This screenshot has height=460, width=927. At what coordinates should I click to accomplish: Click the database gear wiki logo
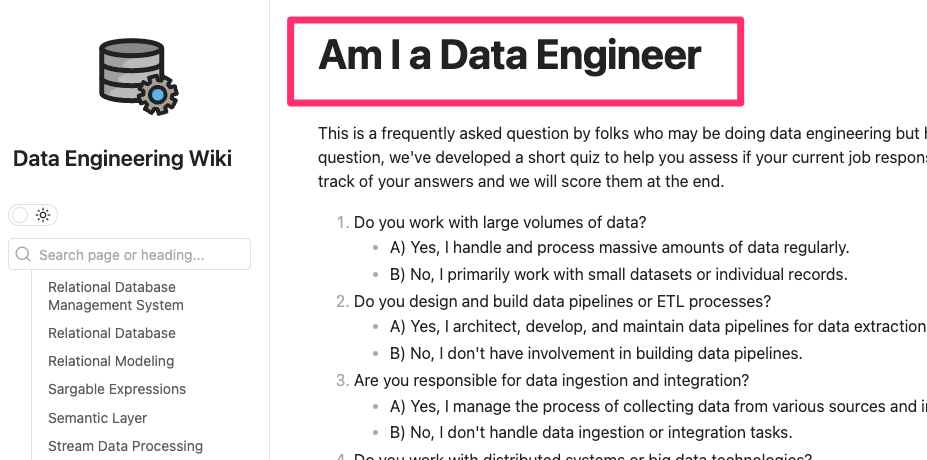pos(138,77)
